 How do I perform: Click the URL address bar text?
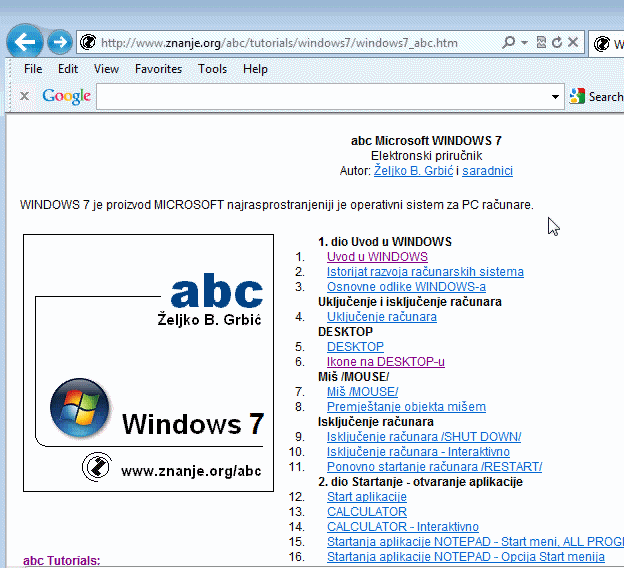tap(280, 43)
